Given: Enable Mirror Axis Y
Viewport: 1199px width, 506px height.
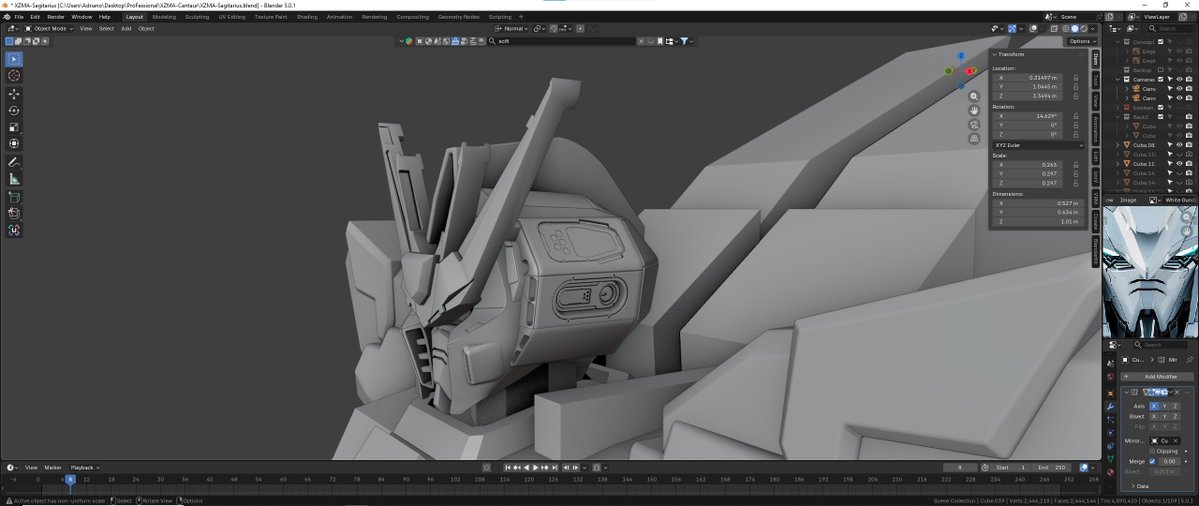Looking at the screenshot, I should pyautogui.click(x=1165, y=406).
